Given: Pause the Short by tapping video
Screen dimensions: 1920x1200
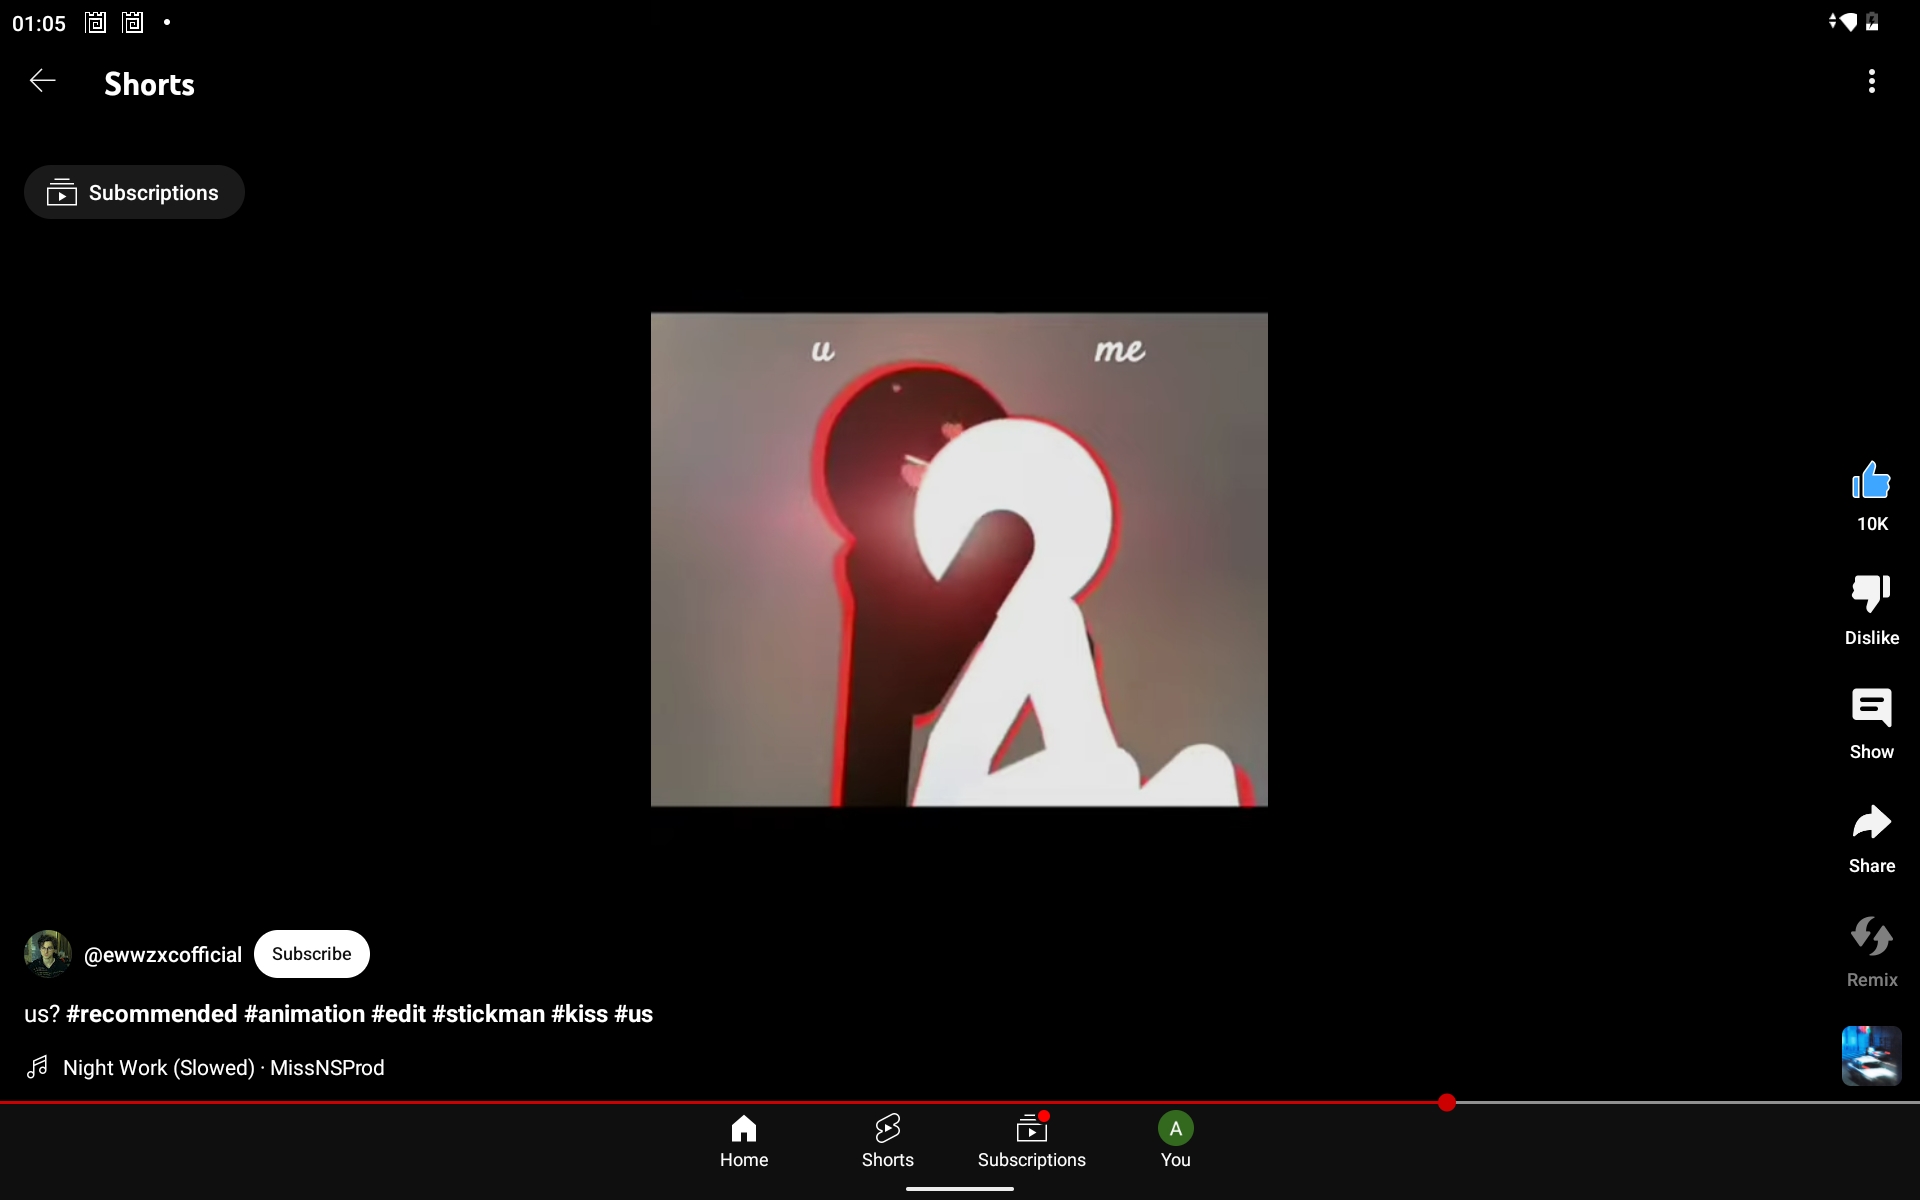Looking at the screenshot, I should point(959,559).
